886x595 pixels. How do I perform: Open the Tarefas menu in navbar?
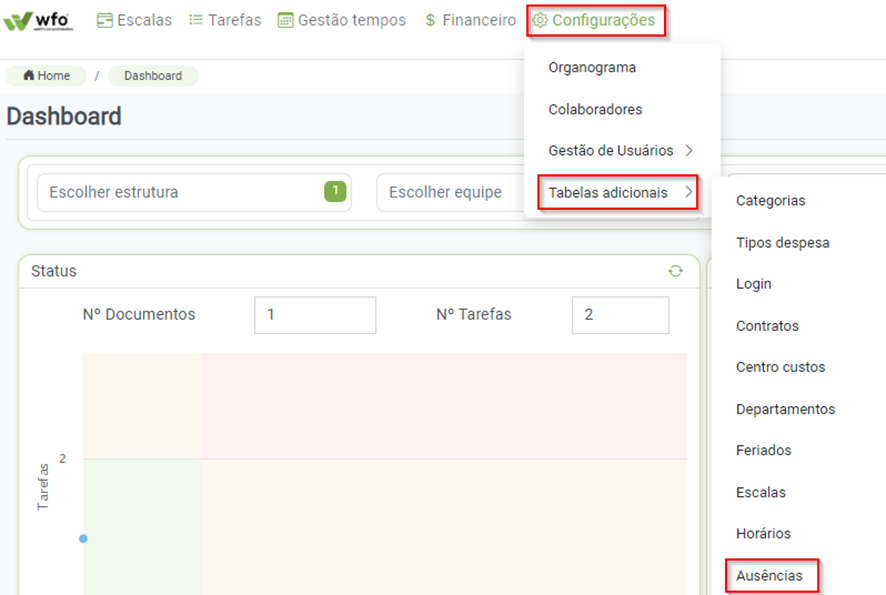[225, 20]
